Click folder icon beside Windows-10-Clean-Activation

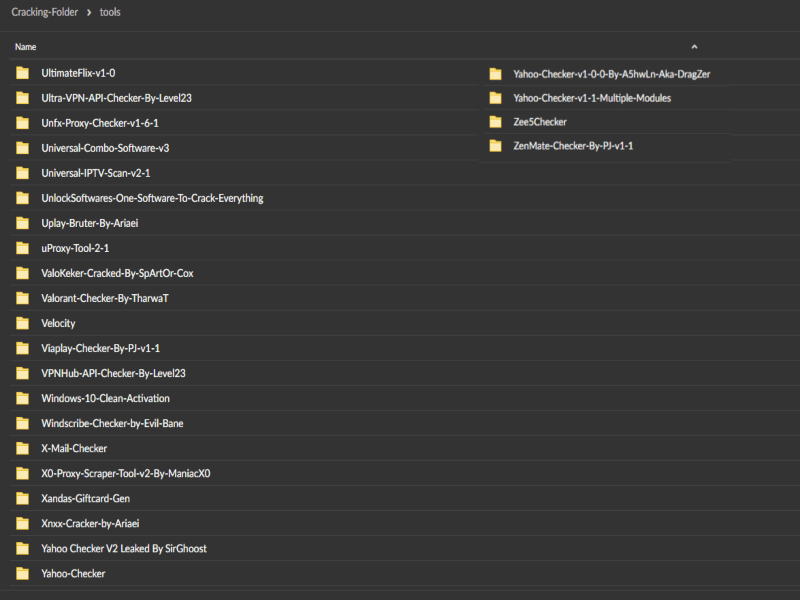[x=22, y=398]
